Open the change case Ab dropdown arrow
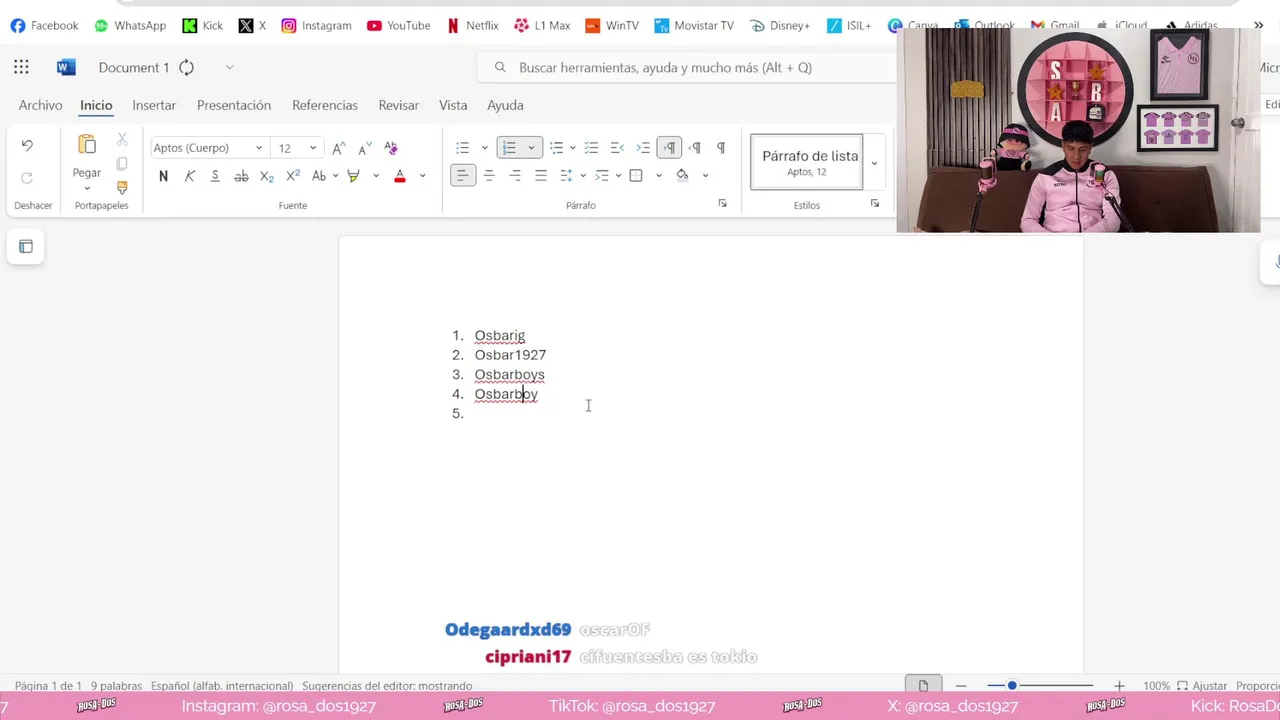 coord(335,176)
